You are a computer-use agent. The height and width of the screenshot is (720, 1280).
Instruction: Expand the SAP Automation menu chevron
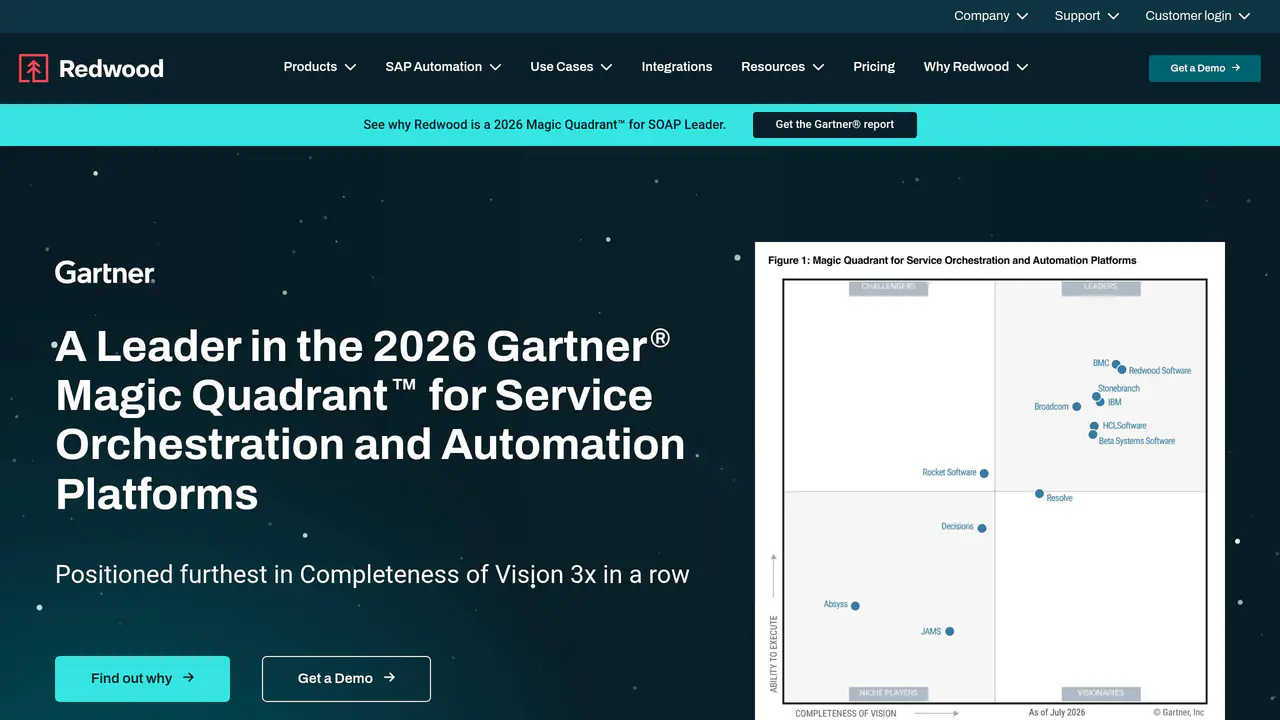pos(495,67)
